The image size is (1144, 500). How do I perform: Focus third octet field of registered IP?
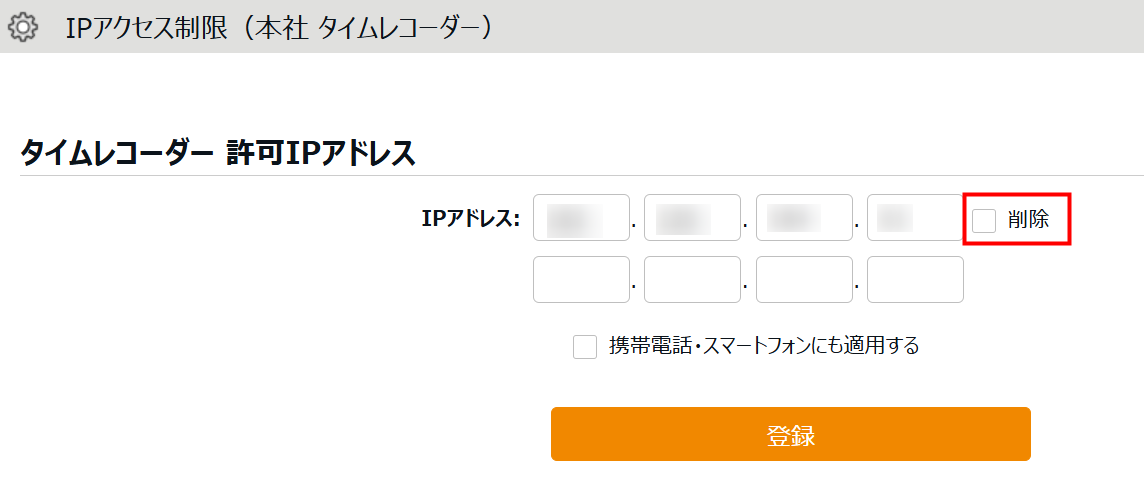click(804, 218)
